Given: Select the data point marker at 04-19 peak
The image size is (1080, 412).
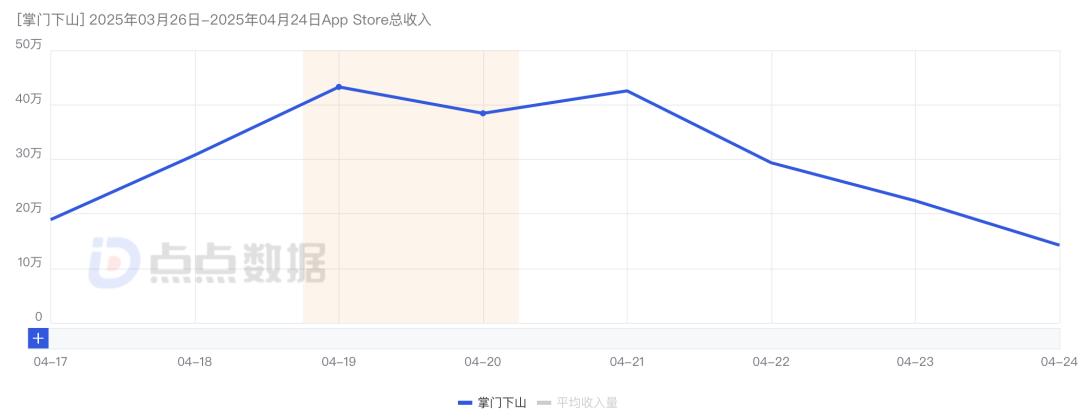Looking at the screenshot, I should tap(339, 87).
